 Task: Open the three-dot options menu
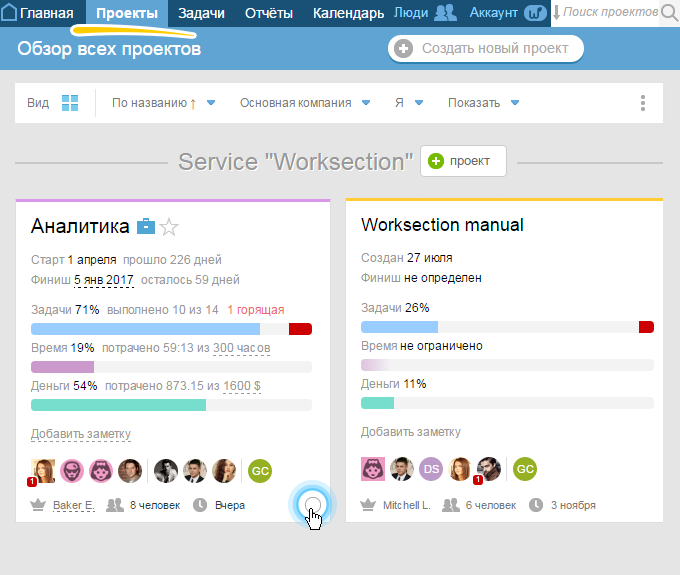pyautogui.click(x=643, y=103)
